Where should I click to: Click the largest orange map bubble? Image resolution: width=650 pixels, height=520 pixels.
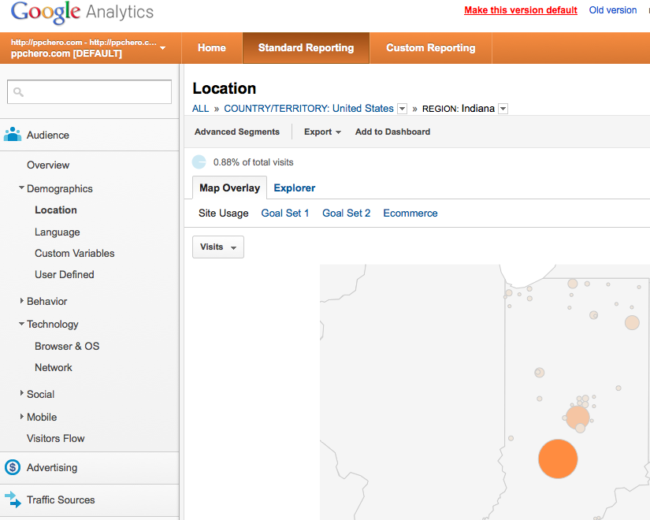tap(558, 459)
